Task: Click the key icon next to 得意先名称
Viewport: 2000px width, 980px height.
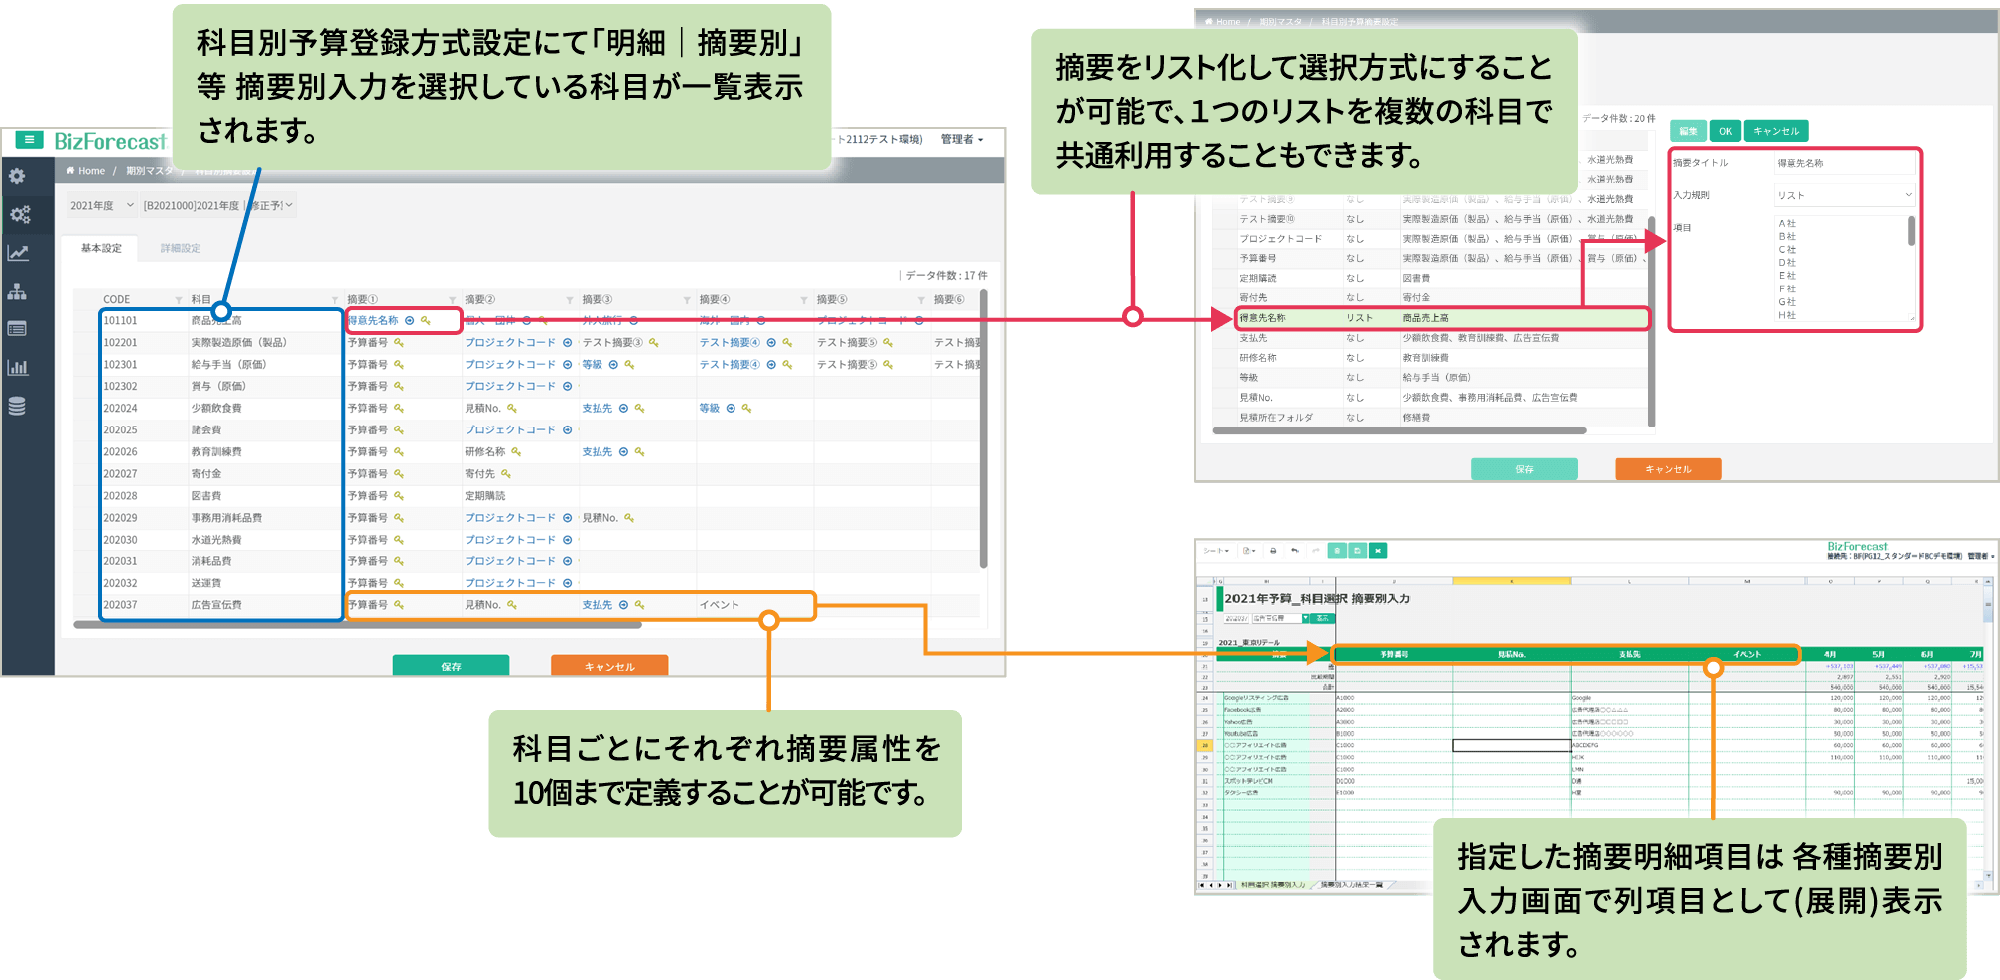Action: coord(426,321)
